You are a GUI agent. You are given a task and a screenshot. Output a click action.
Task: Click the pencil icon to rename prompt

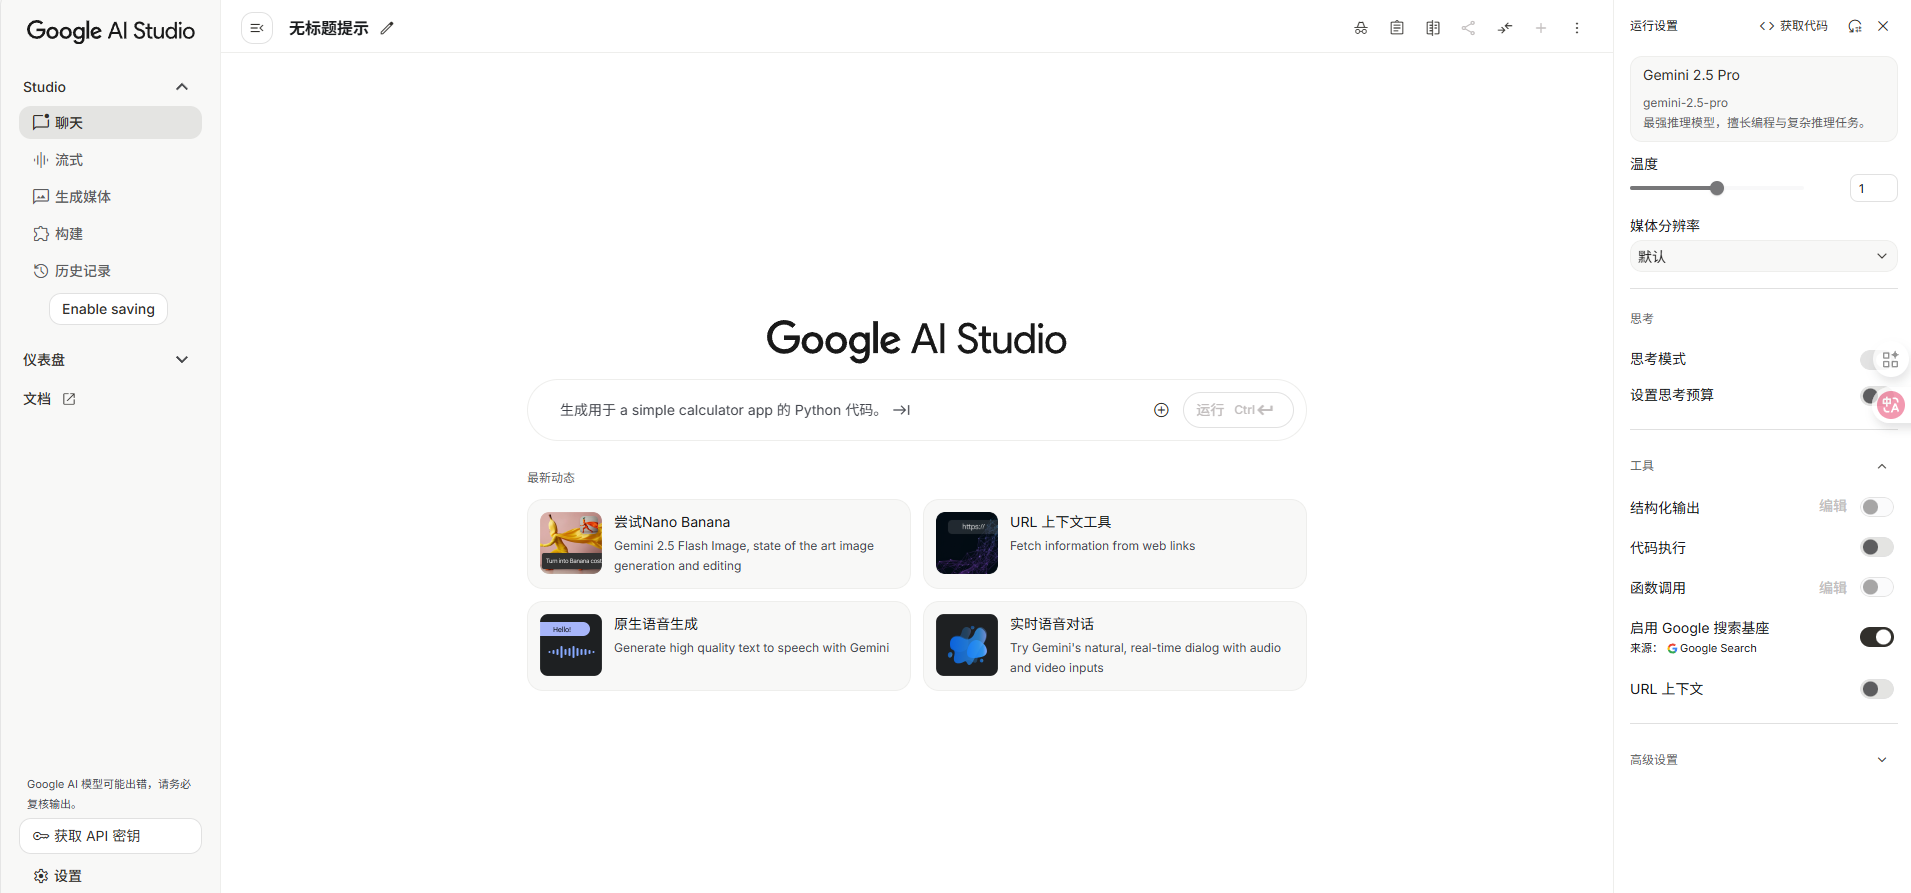[x=388, y=28]
